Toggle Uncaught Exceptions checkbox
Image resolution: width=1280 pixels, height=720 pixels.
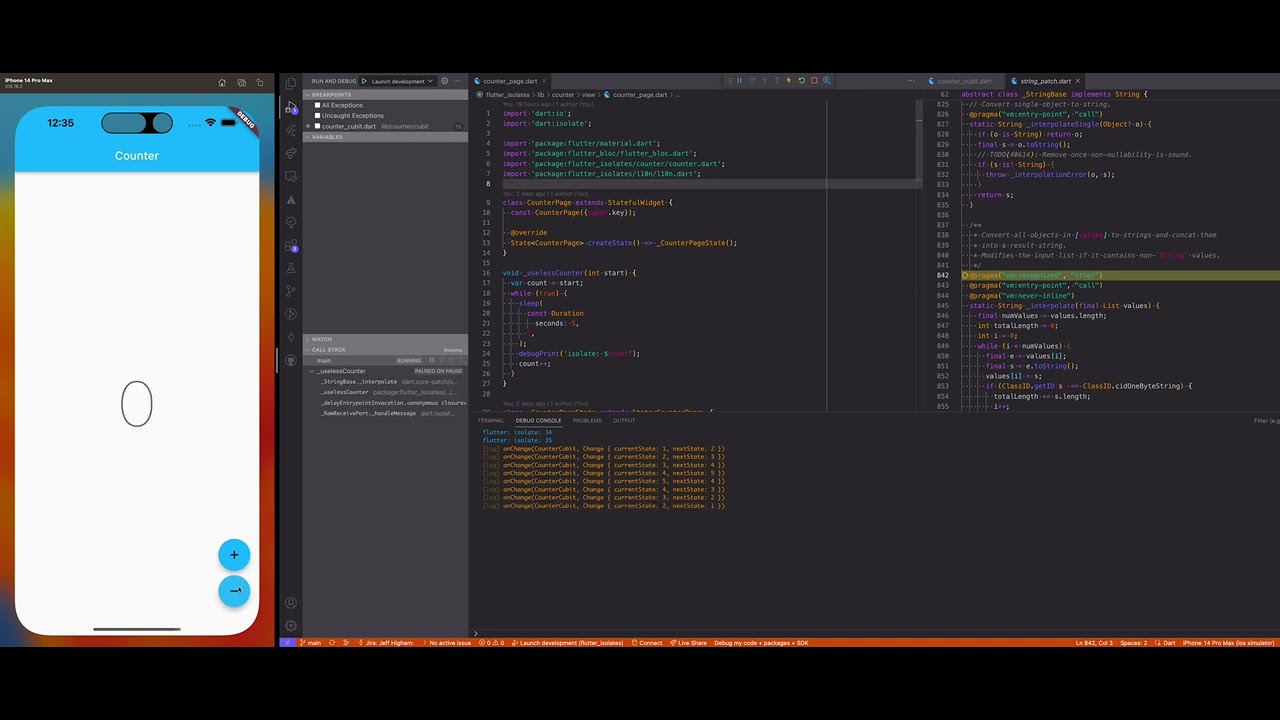(x=317, y=115)
